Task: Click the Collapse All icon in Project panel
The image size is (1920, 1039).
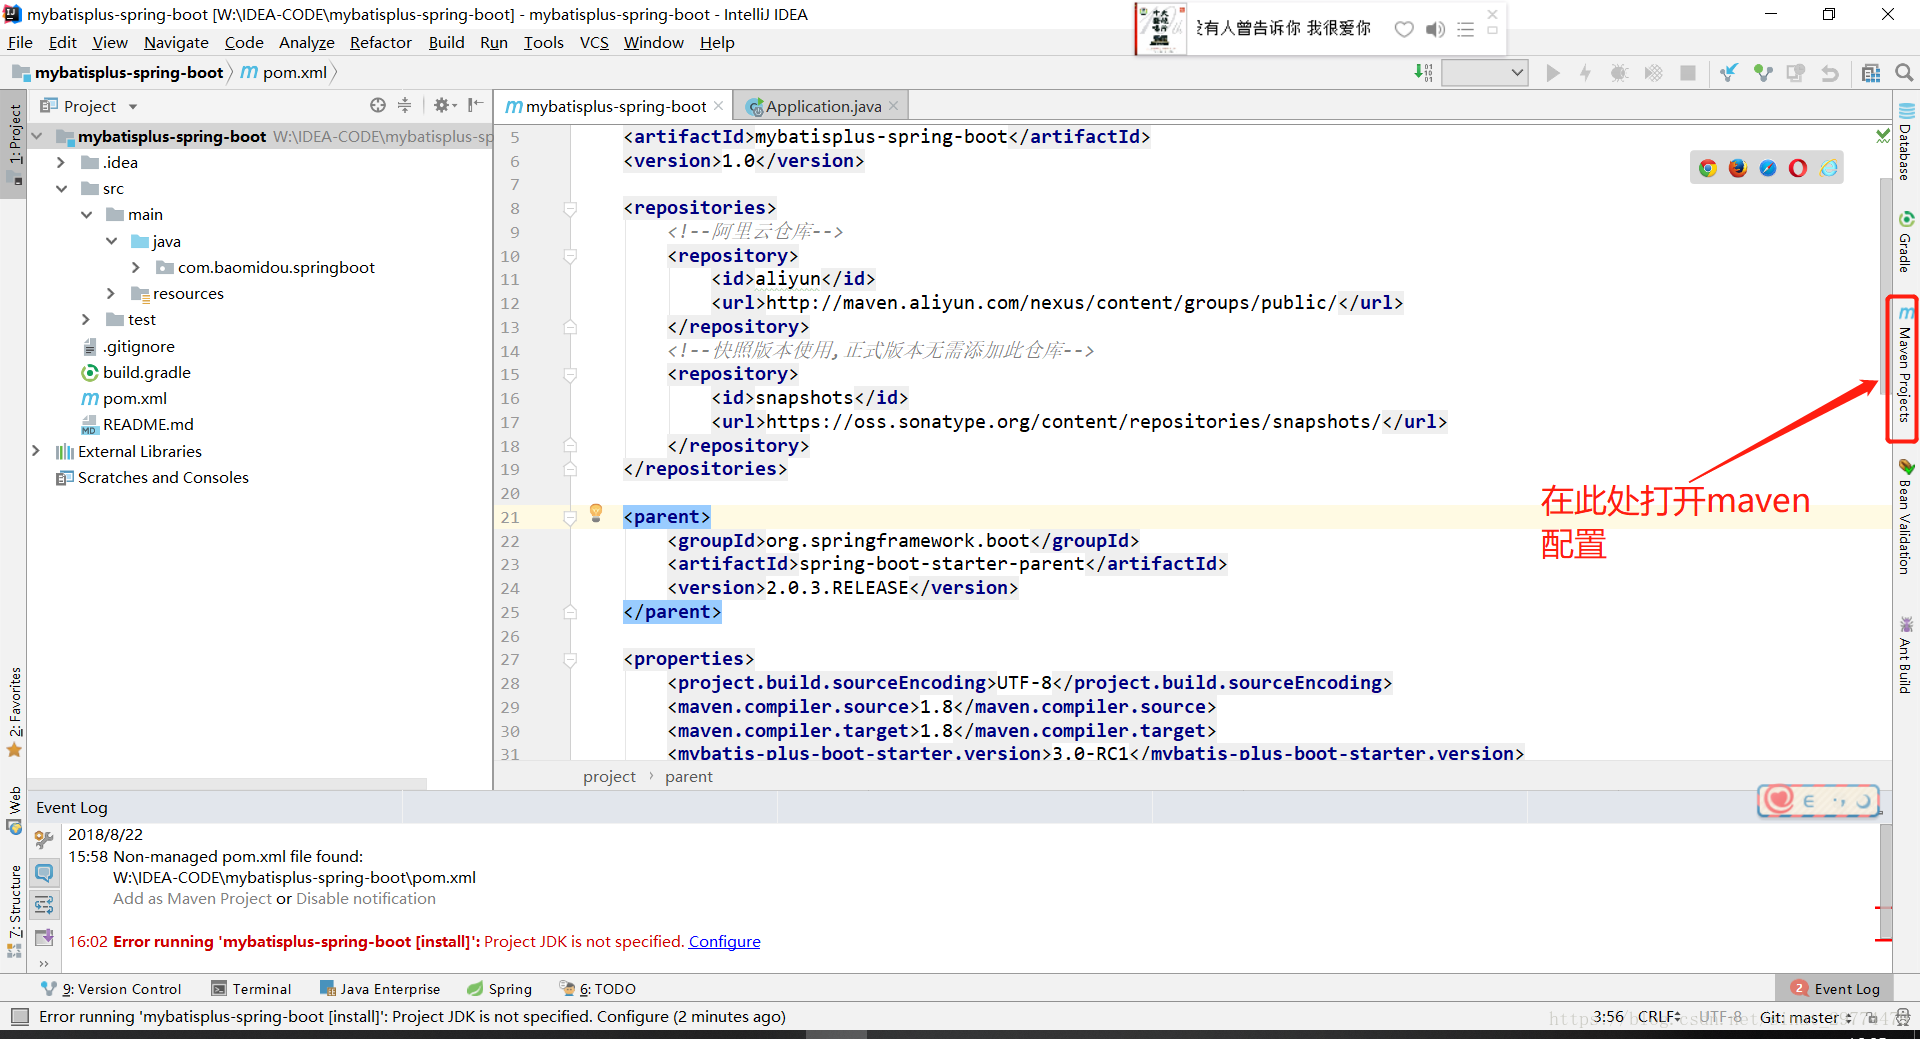Action: [404, 105]
